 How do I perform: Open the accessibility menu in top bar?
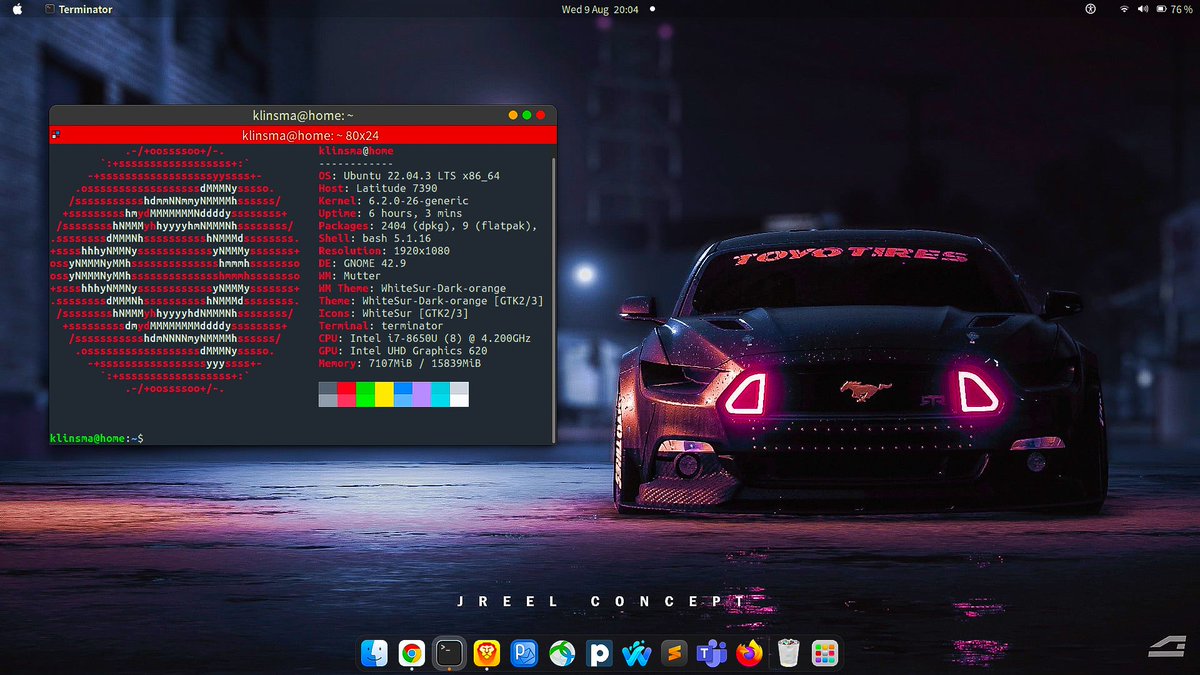click(1091, 9)
